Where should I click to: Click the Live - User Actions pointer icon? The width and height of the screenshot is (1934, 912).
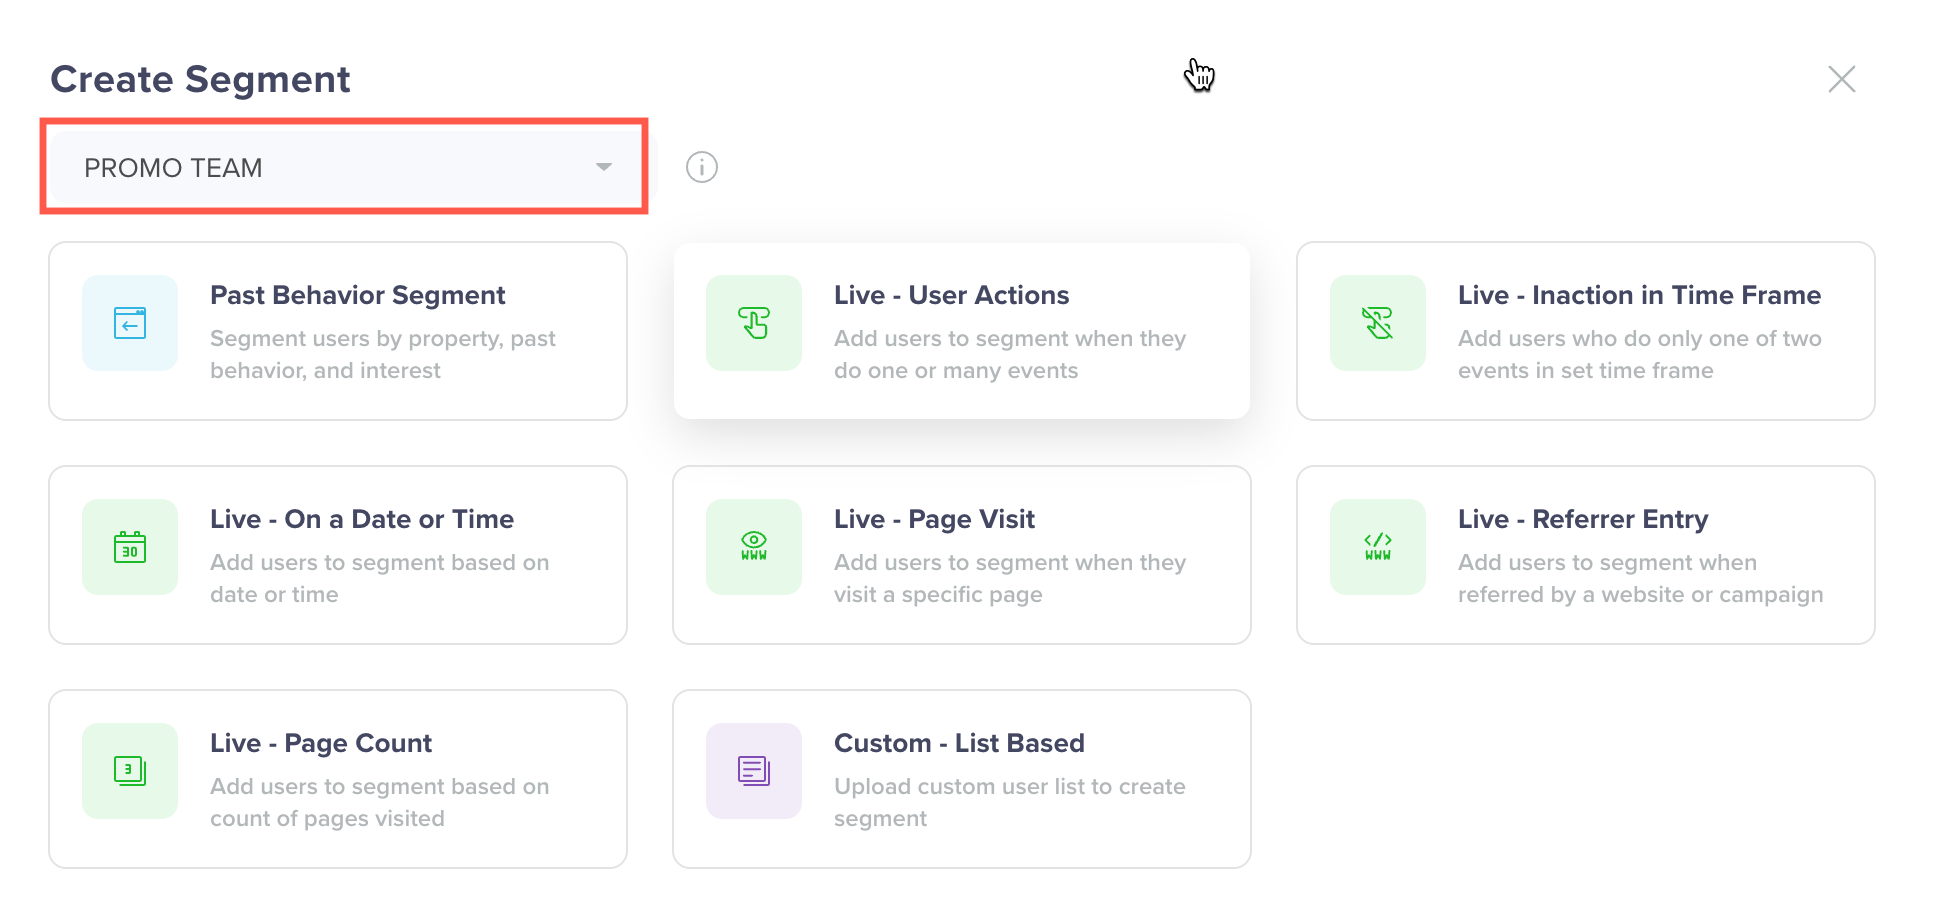click(x=754, y=323)
